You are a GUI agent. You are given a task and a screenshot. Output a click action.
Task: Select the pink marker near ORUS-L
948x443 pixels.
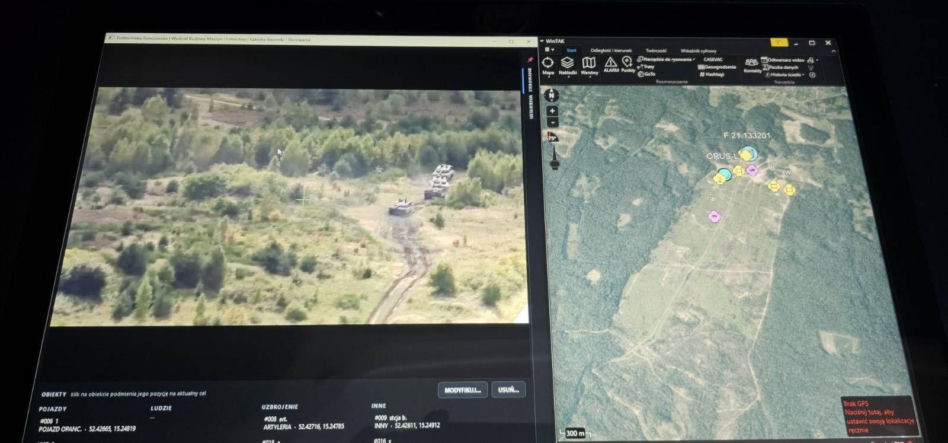752,170
